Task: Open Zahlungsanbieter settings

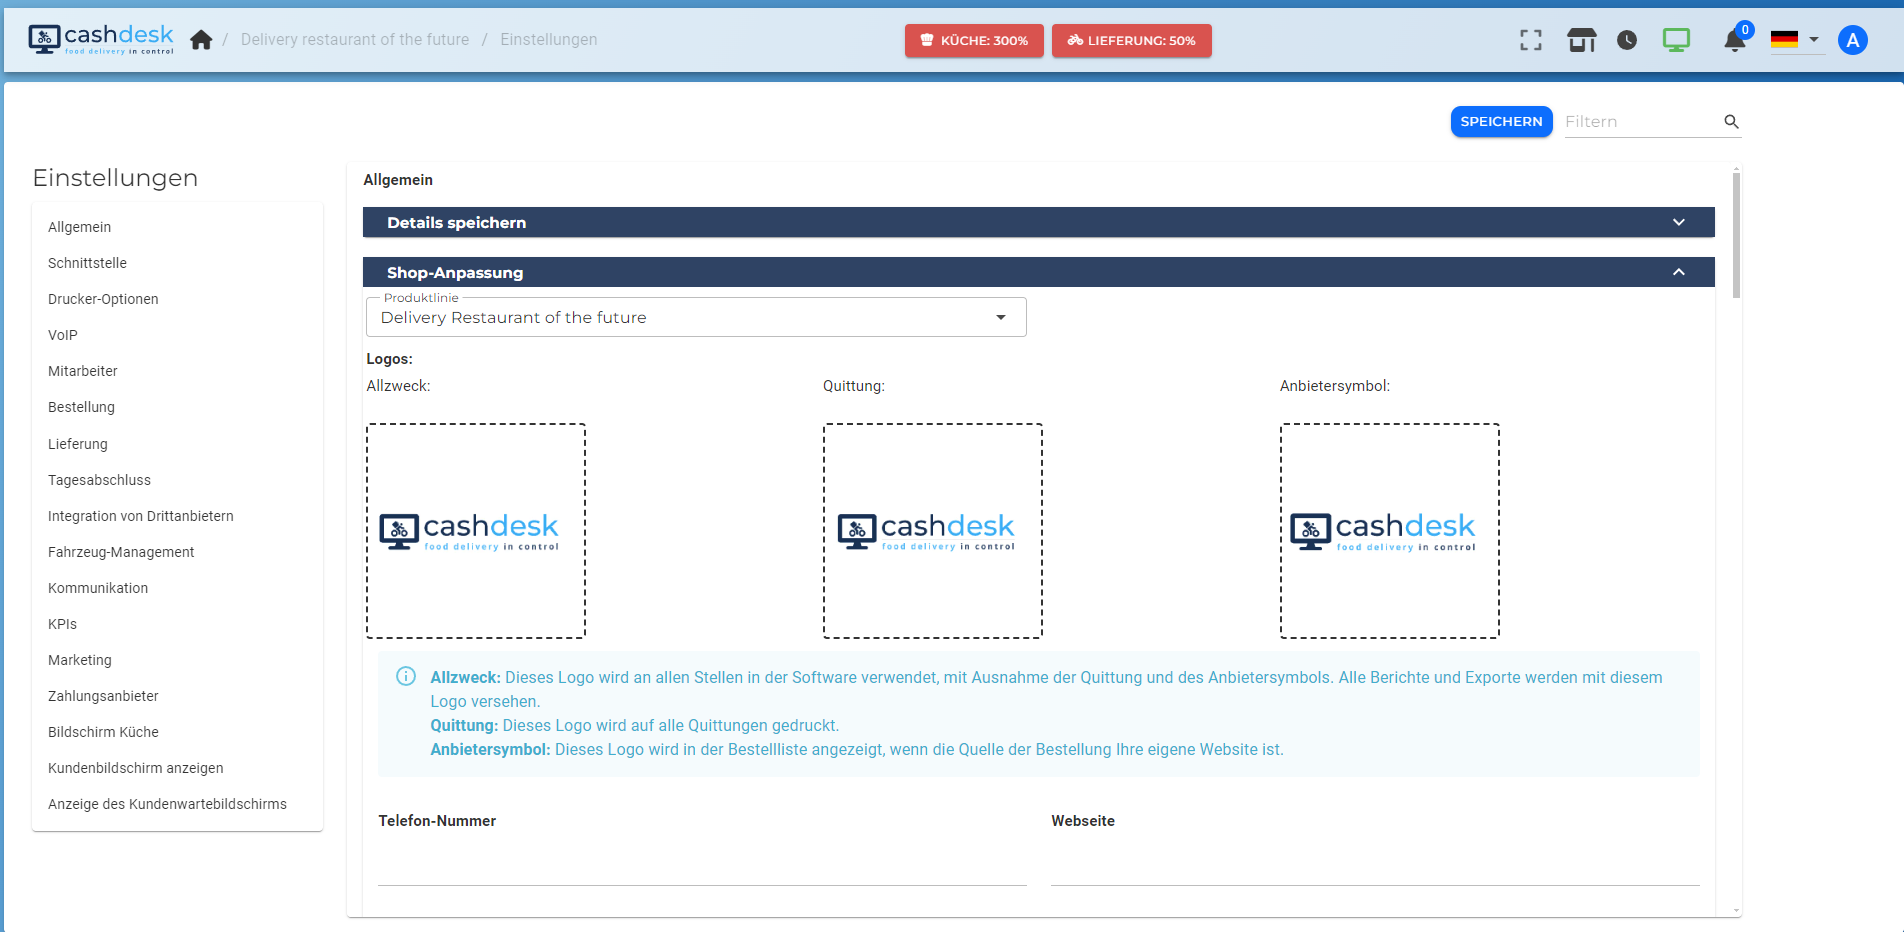Action: pyautogui.click(x=103, y=696)
